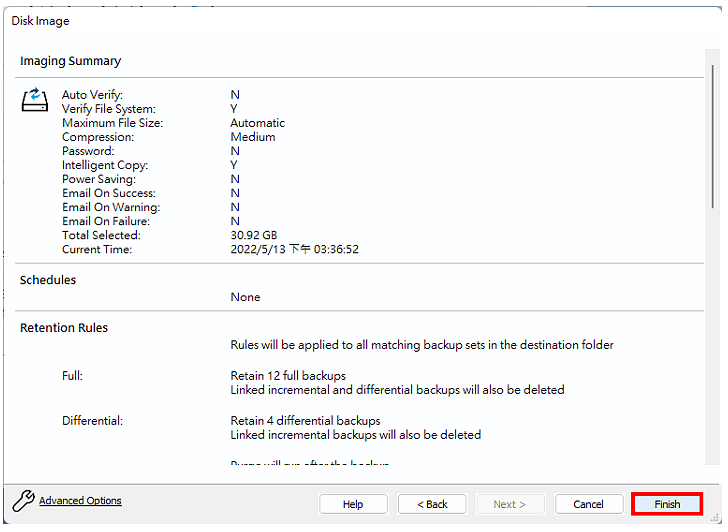Click the 'Auto Verify:' label
The image size is (728, 532).
pos(92,95)
